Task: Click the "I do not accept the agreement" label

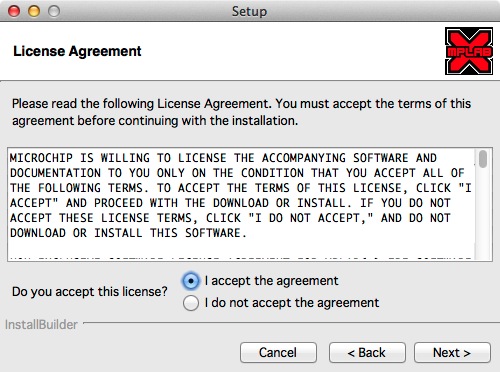Action: [x=292, y=303]
